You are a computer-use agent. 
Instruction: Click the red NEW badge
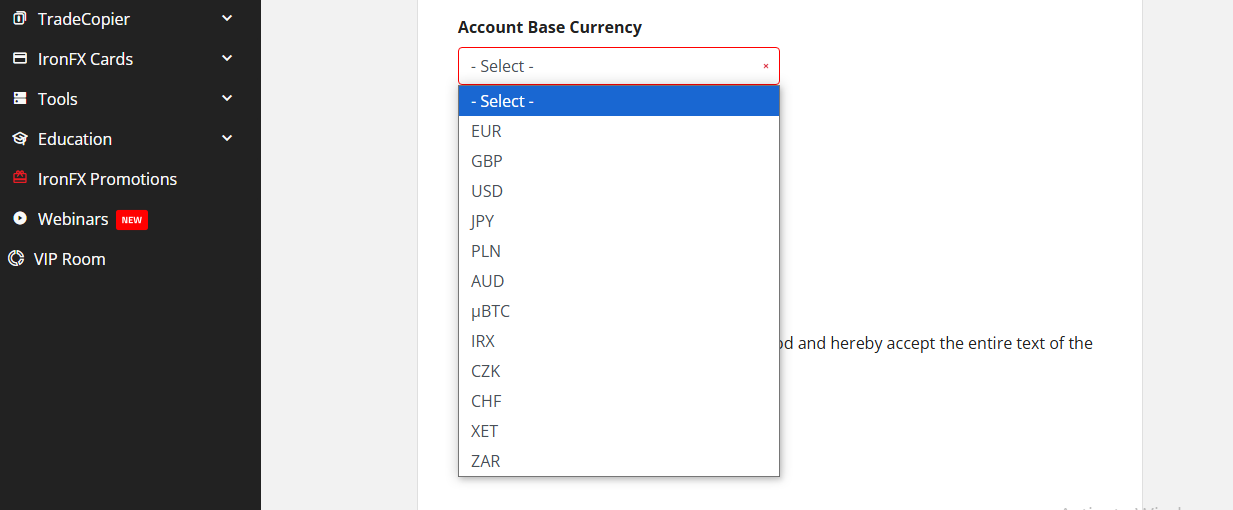point(132,220)
